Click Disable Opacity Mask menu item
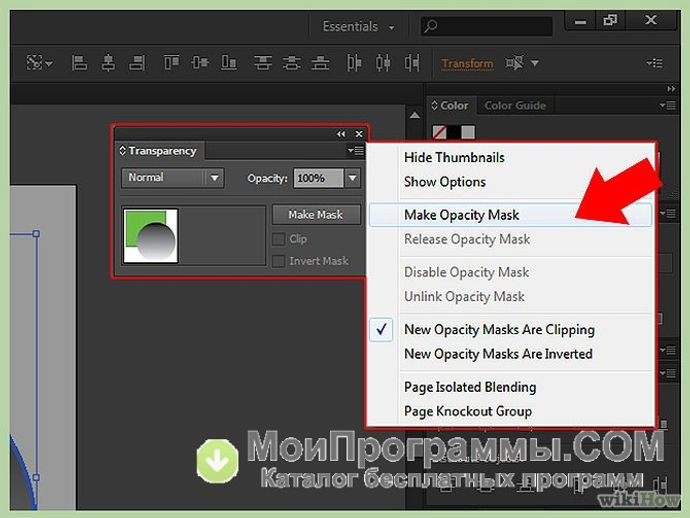 [466, 272]
